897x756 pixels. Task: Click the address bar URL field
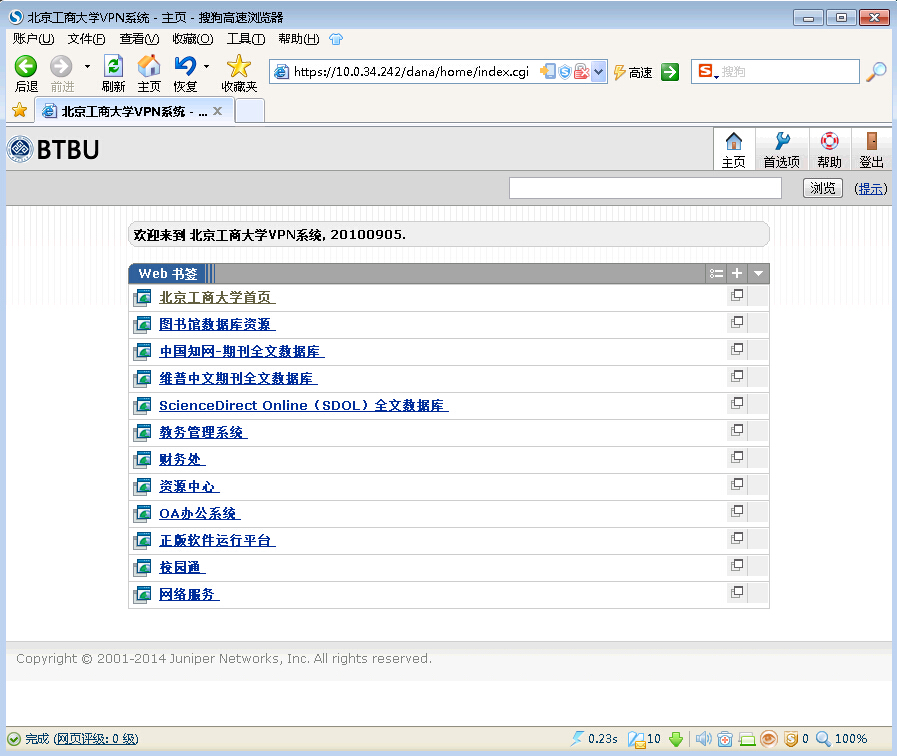tap(411, 71)
